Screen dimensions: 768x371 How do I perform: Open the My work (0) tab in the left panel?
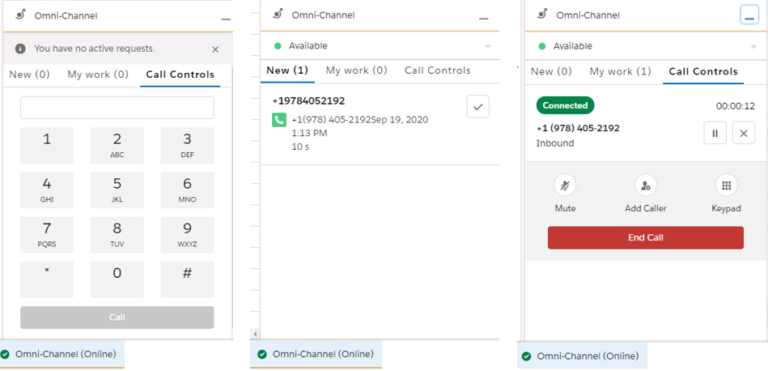pos(98,75)
